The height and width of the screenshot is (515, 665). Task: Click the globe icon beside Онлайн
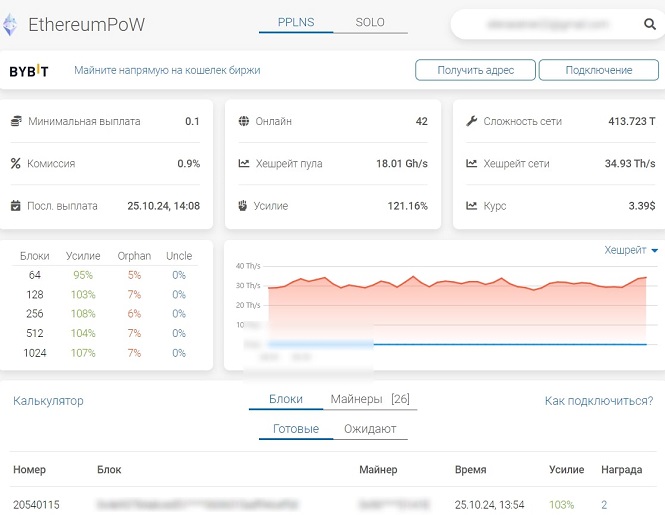point(244,121)
